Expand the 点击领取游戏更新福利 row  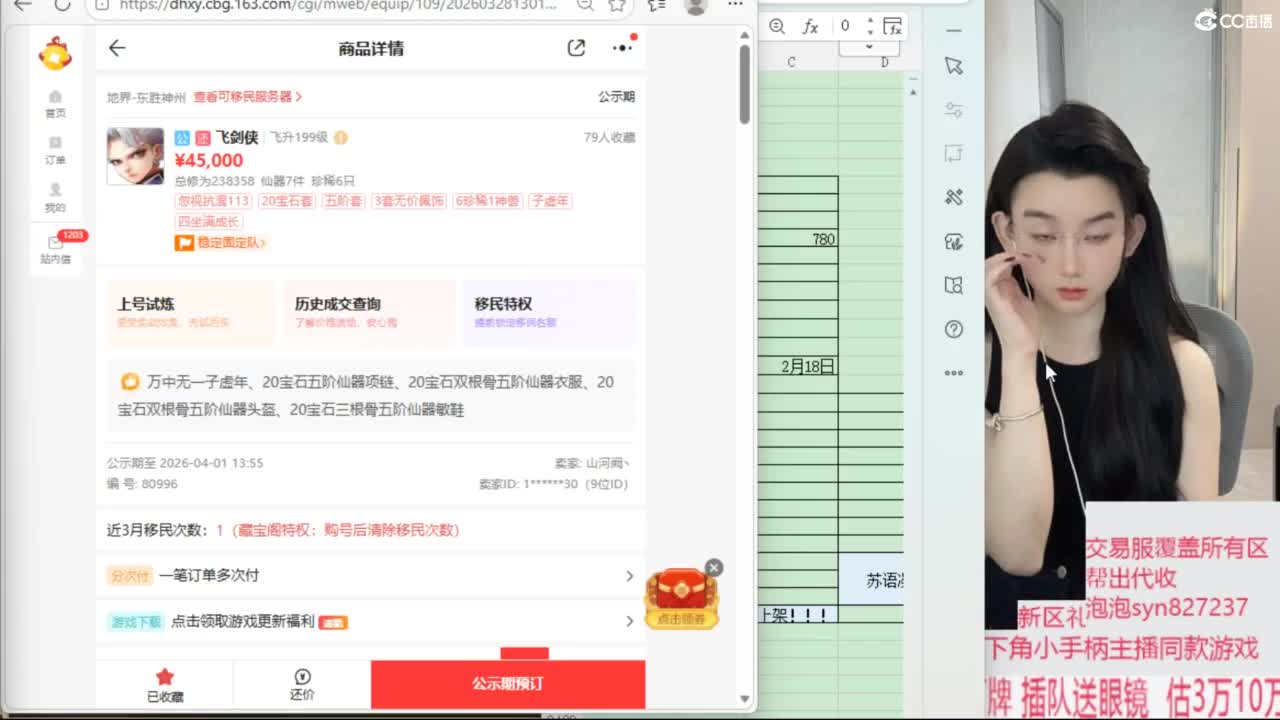pyautogui.click(x=371, y=621)
